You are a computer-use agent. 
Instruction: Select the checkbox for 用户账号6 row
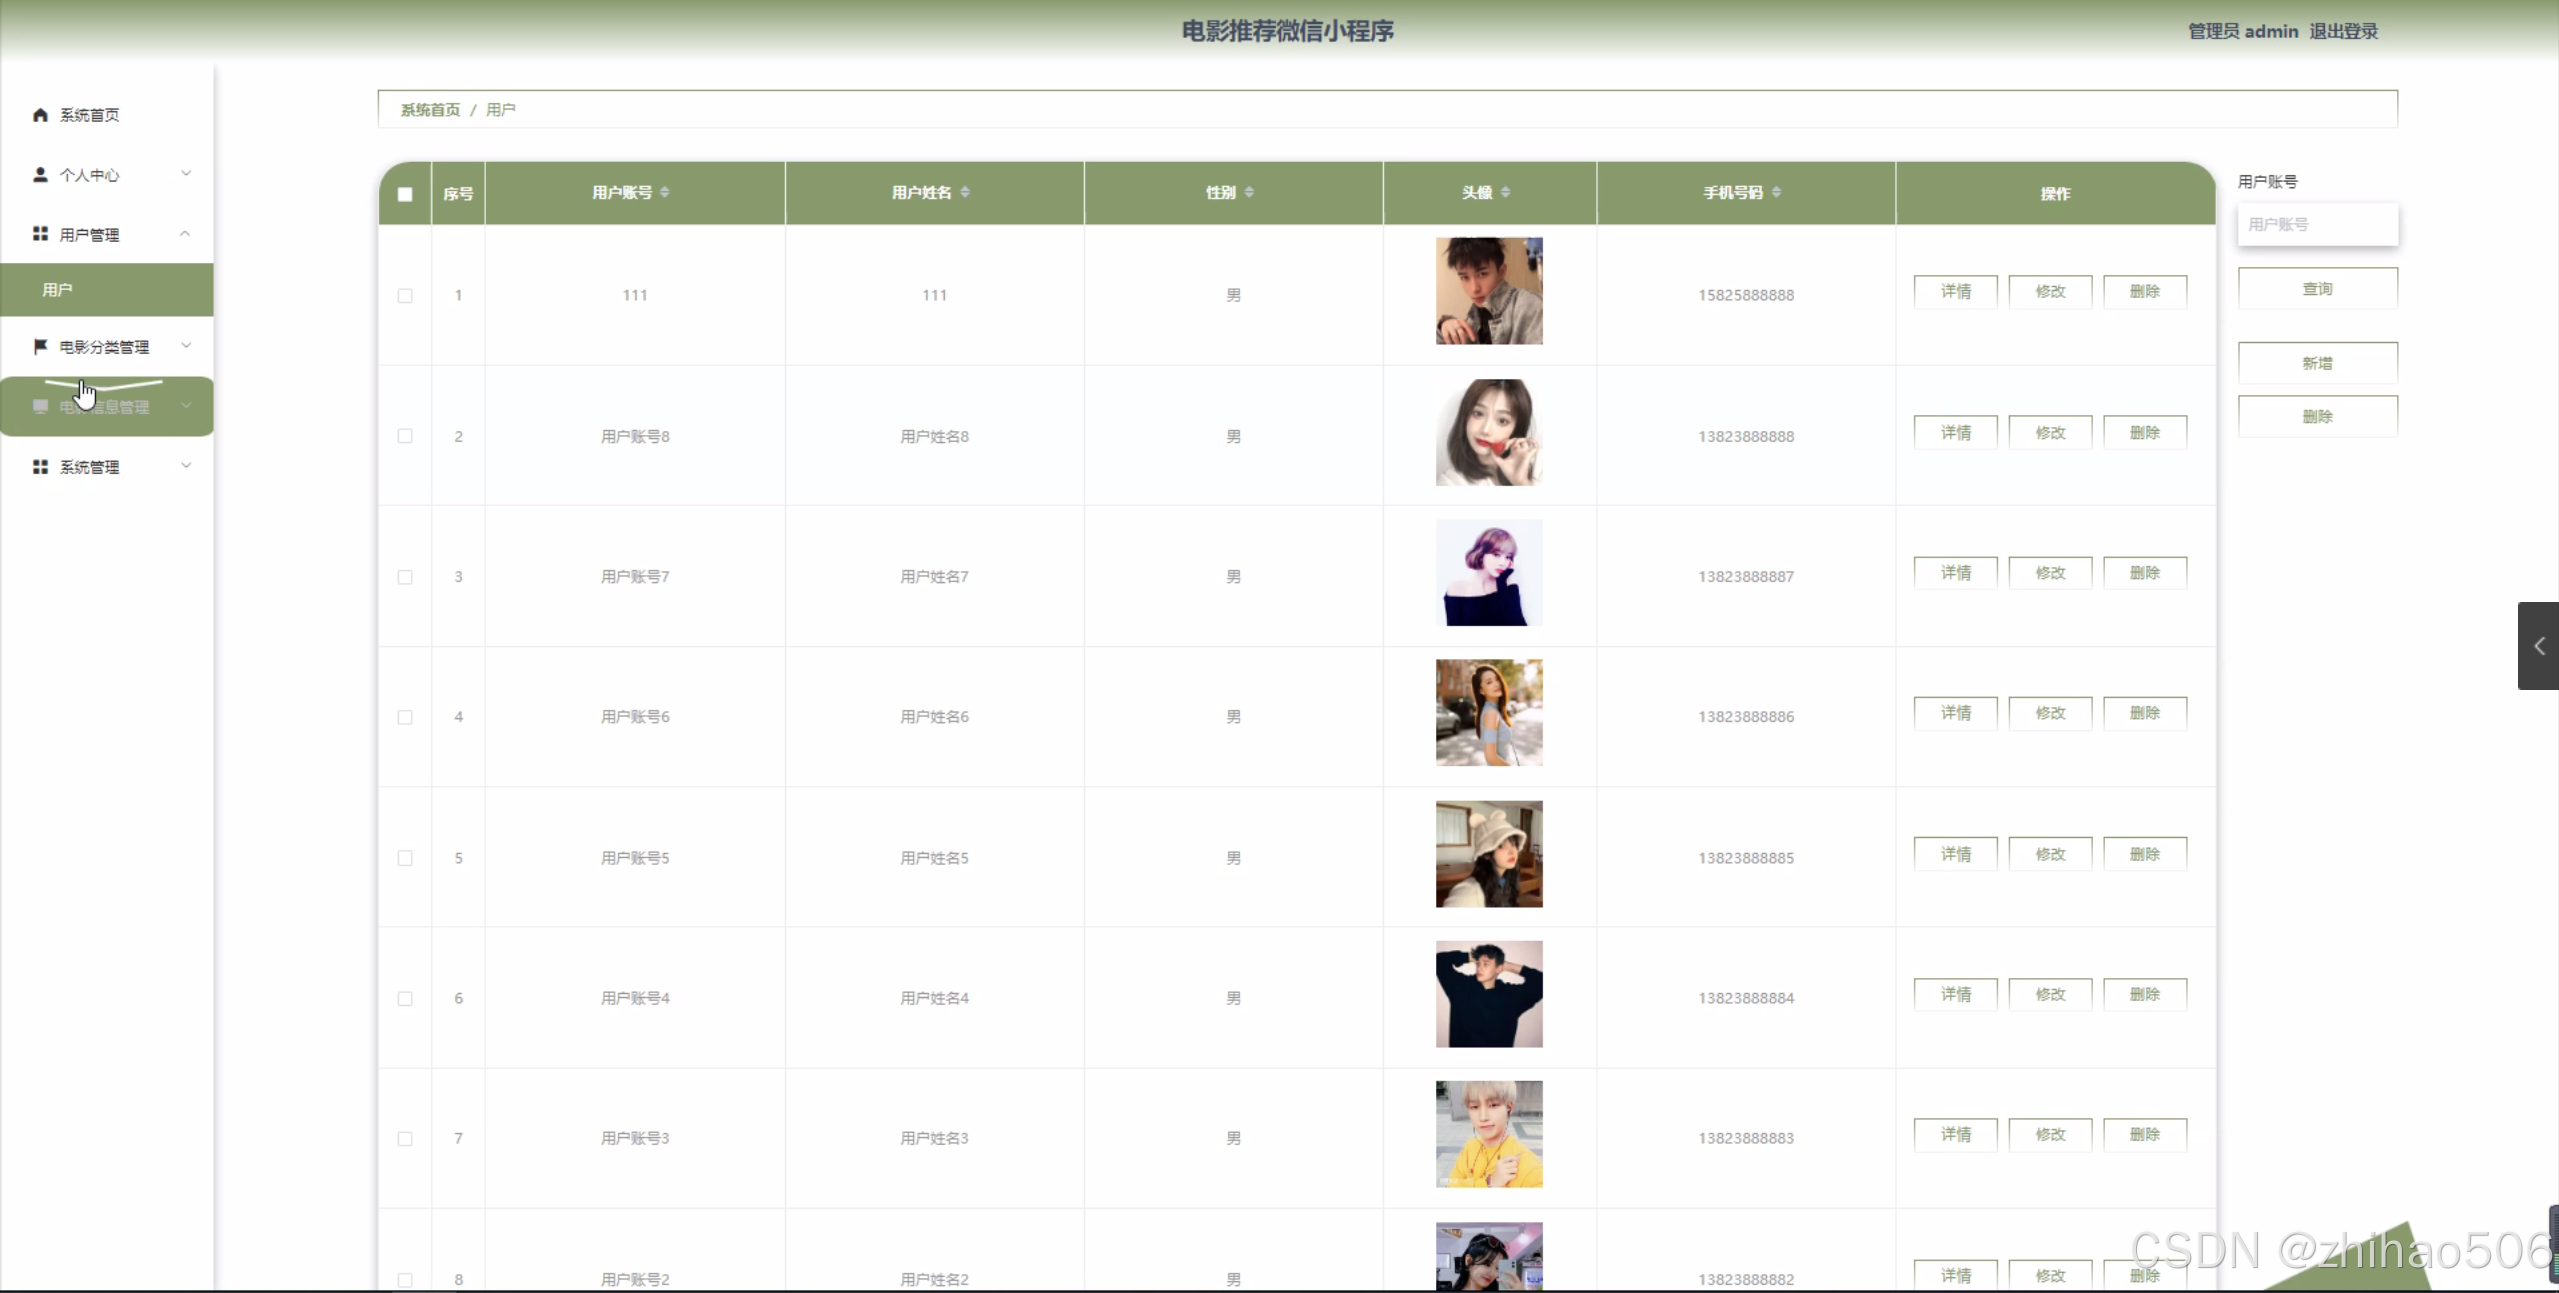(x=405, y=717)
